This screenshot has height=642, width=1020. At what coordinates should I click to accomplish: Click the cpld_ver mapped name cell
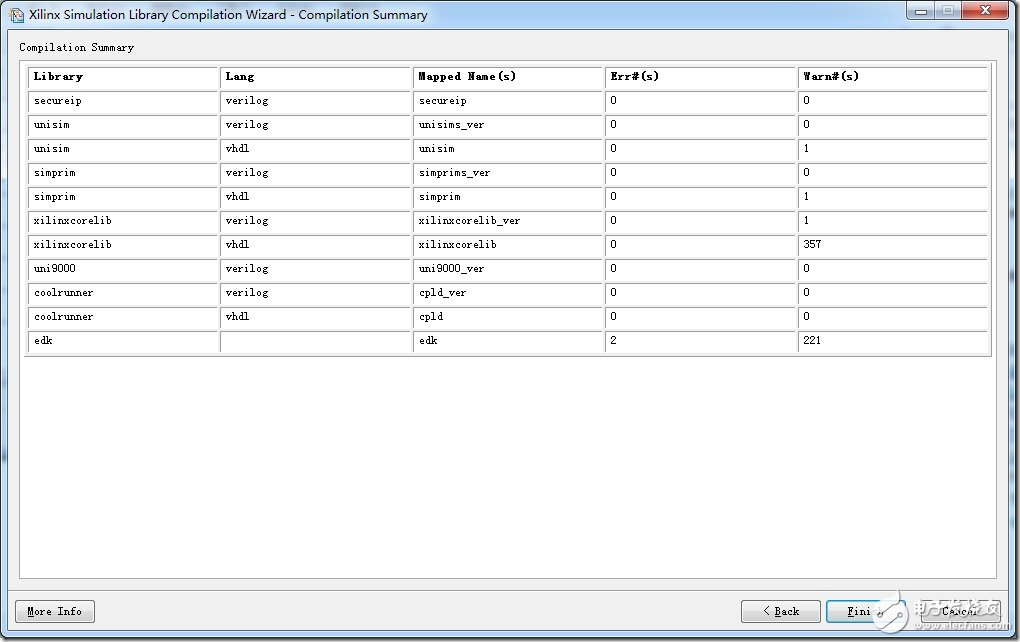click(508, 293)
